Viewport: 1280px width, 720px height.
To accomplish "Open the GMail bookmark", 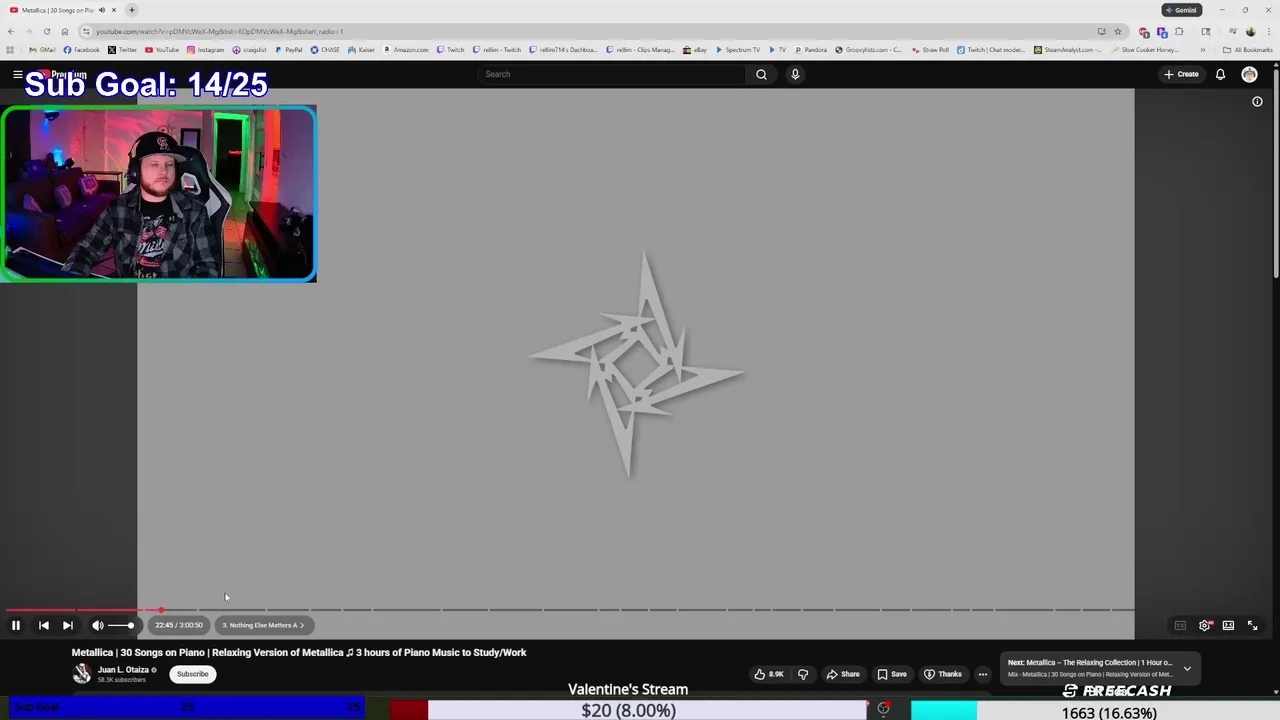I will [42, 49].
